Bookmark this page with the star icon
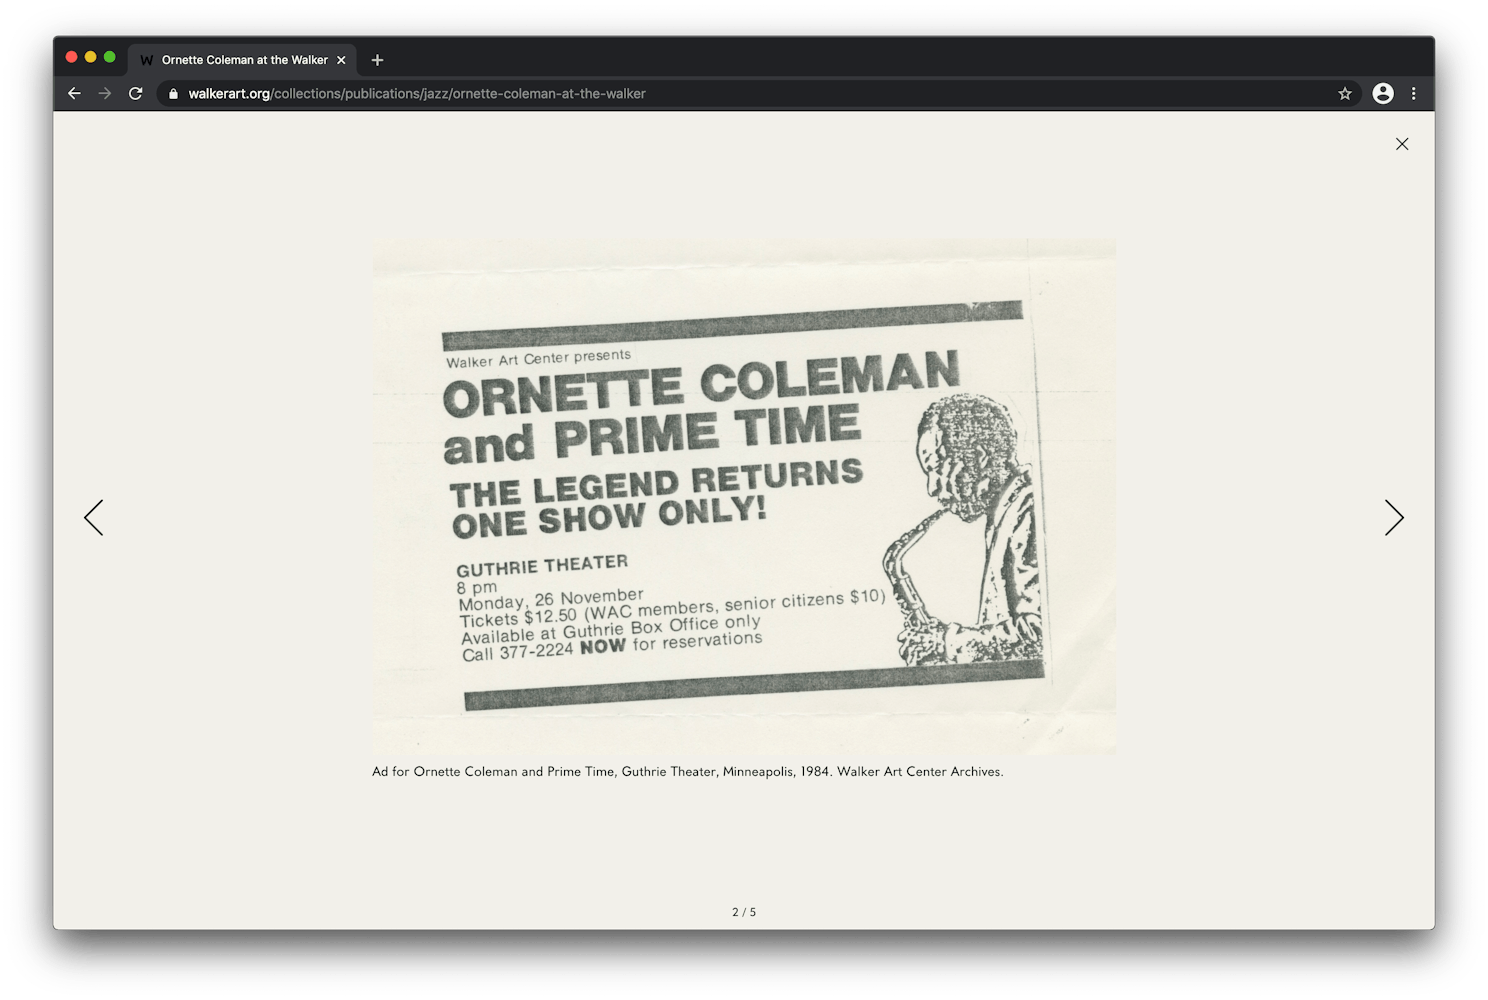 [1345, 93]
